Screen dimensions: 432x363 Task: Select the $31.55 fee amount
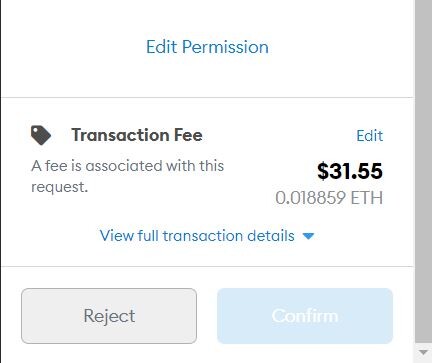(350, 171)
